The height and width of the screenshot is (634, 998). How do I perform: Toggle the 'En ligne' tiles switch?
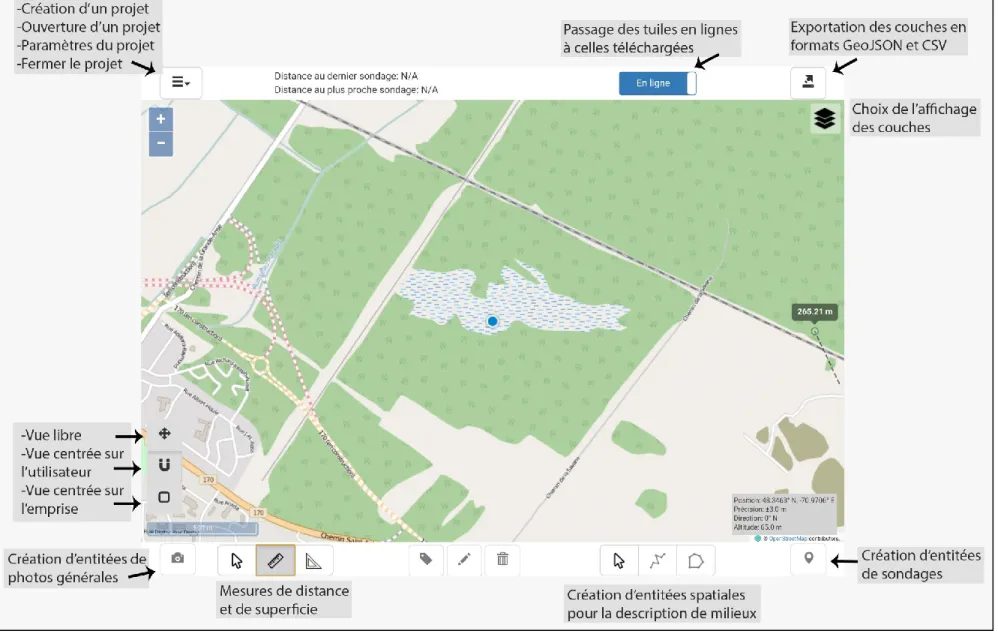(x=659, y=83)
